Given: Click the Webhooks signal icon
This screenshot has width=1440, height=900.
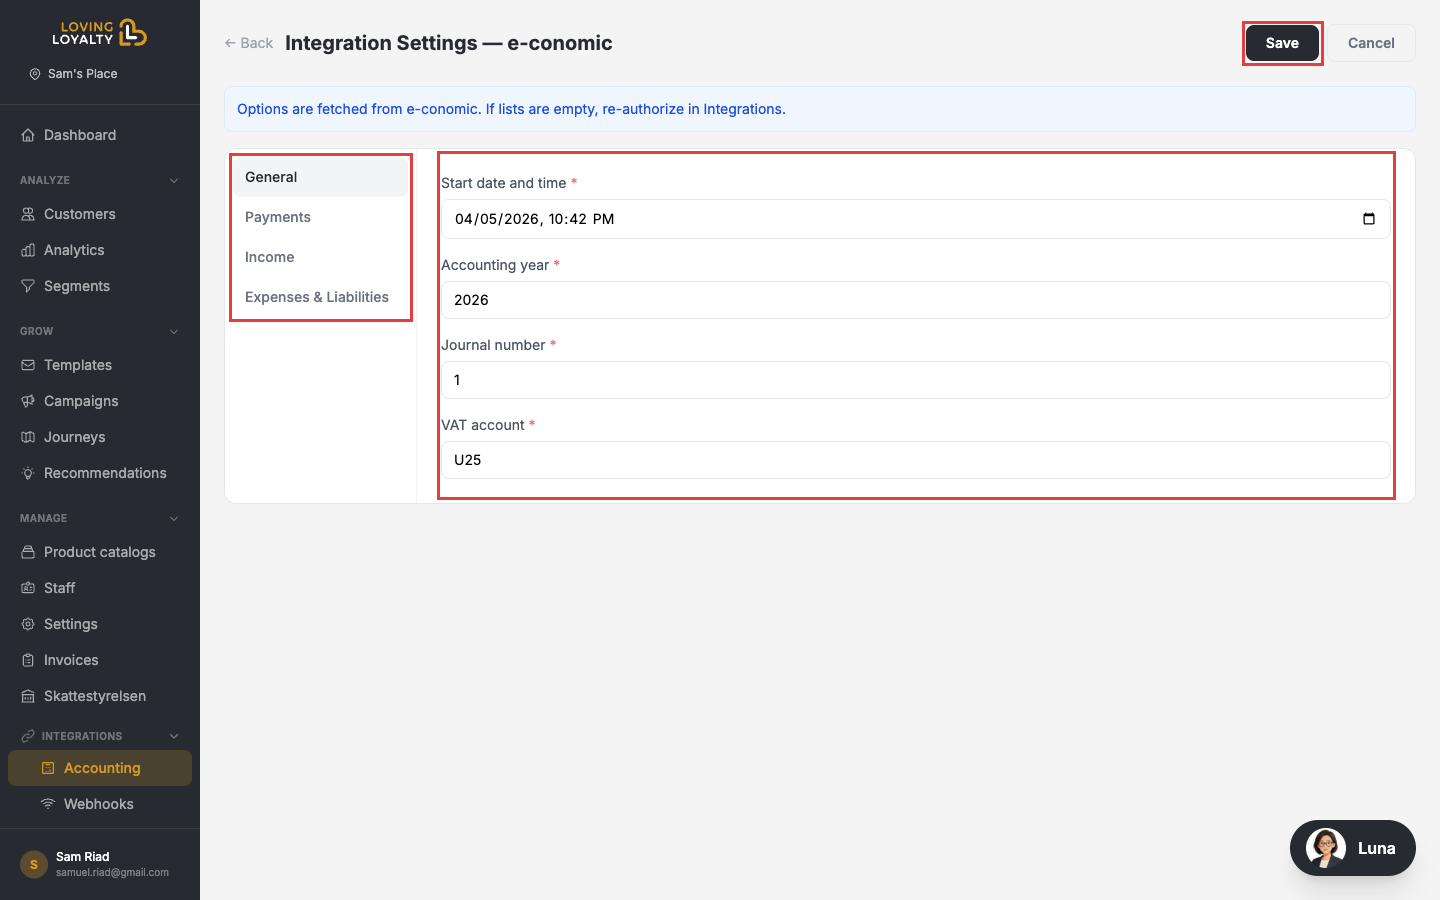Looking at the screenshot, I should [48, 804].
